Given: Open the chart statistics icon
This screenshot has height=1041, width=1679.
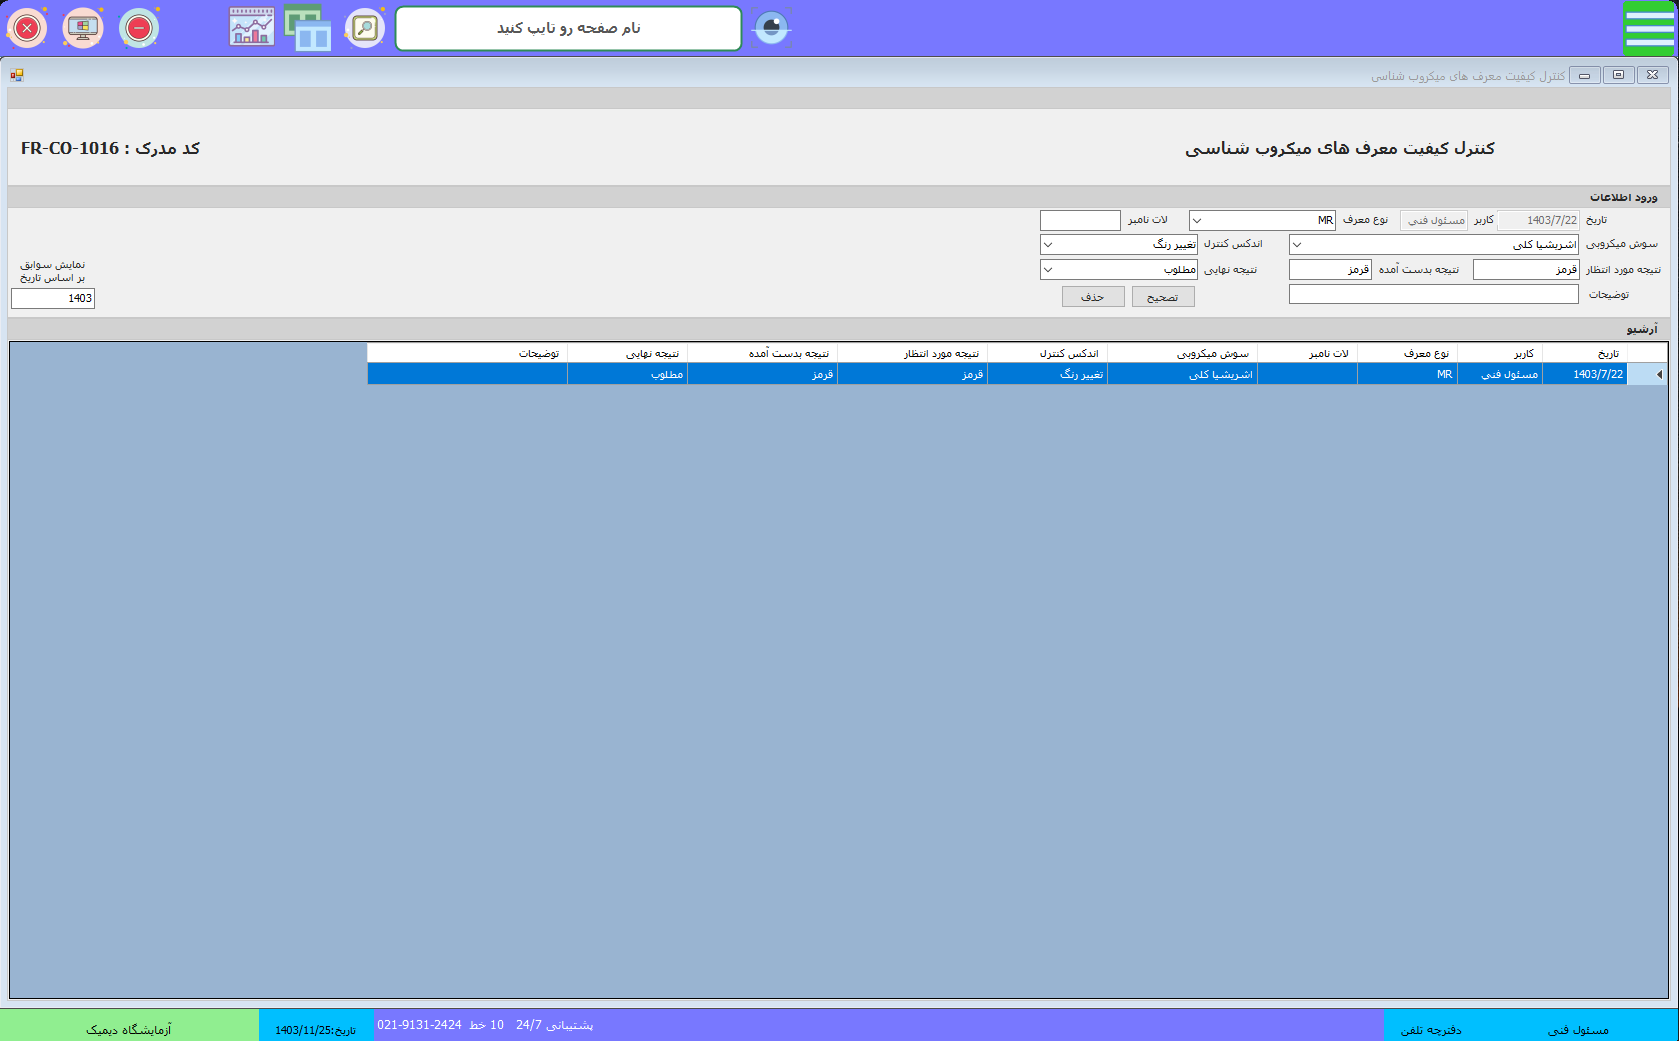Looking at the screenshot, I should [x=251, y=28].
